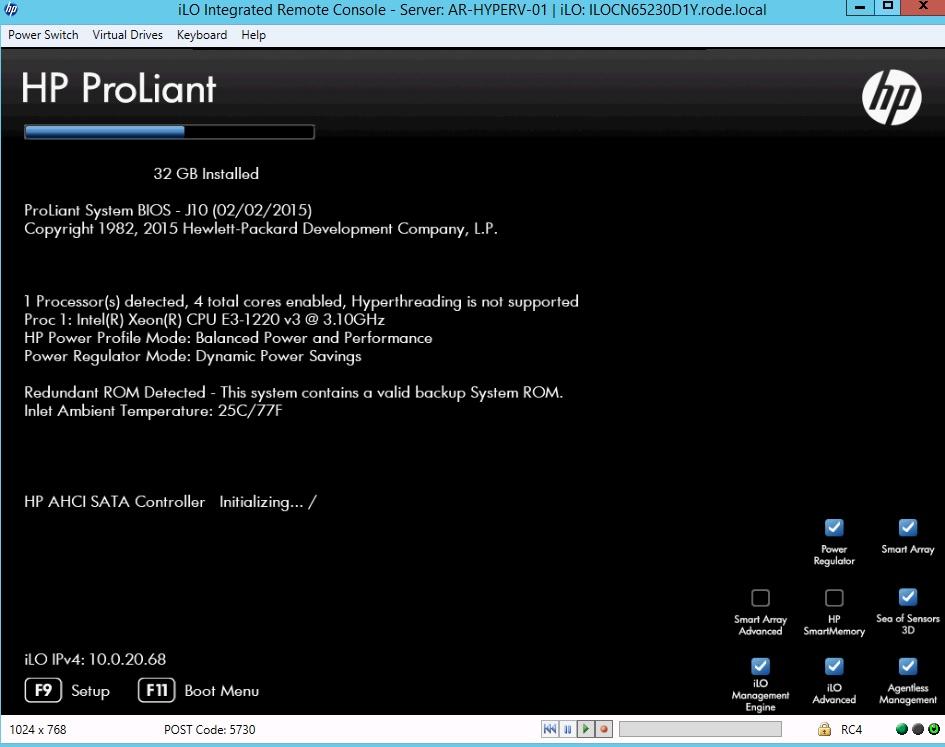
Task: Click the RC4 encryption label
Action: click(851, 730)
